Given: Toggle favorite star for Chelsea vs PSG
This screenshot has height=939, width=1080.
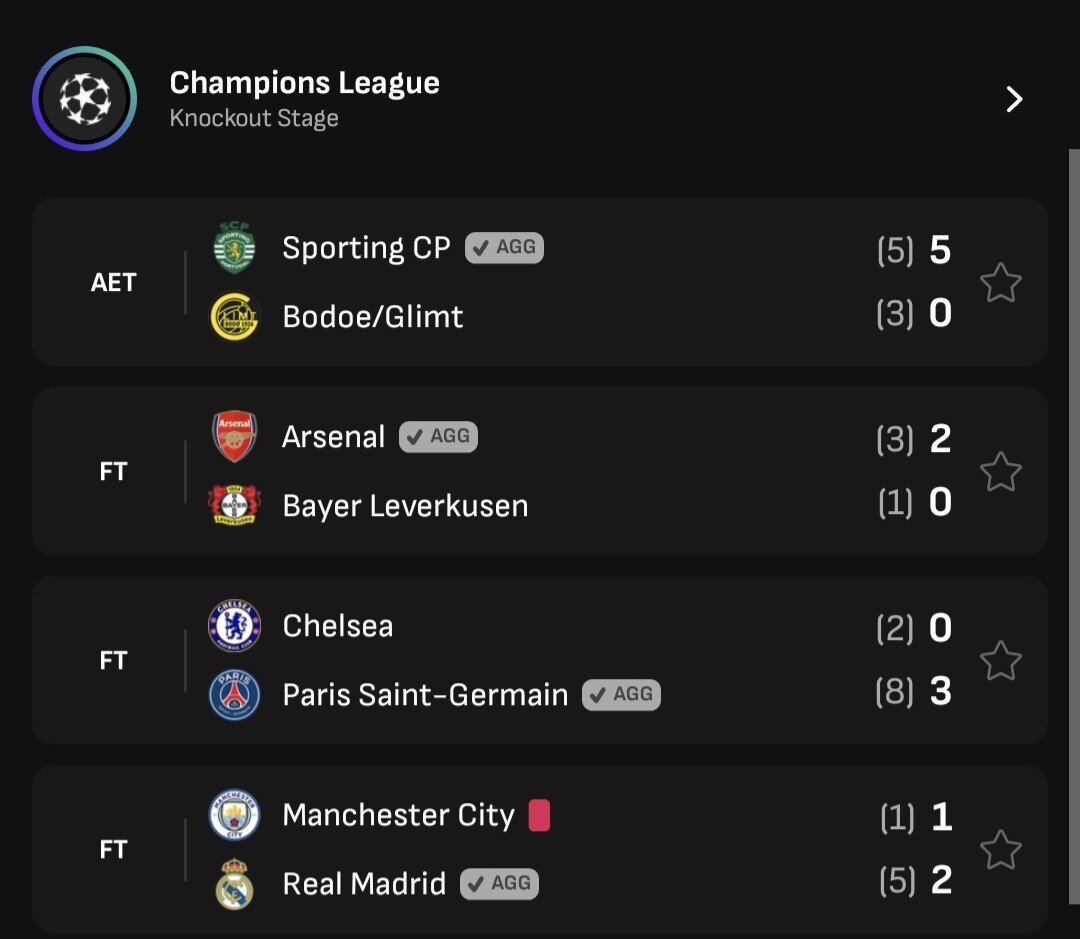Looking at the screenshot, I should click(x=1000, y=661).
